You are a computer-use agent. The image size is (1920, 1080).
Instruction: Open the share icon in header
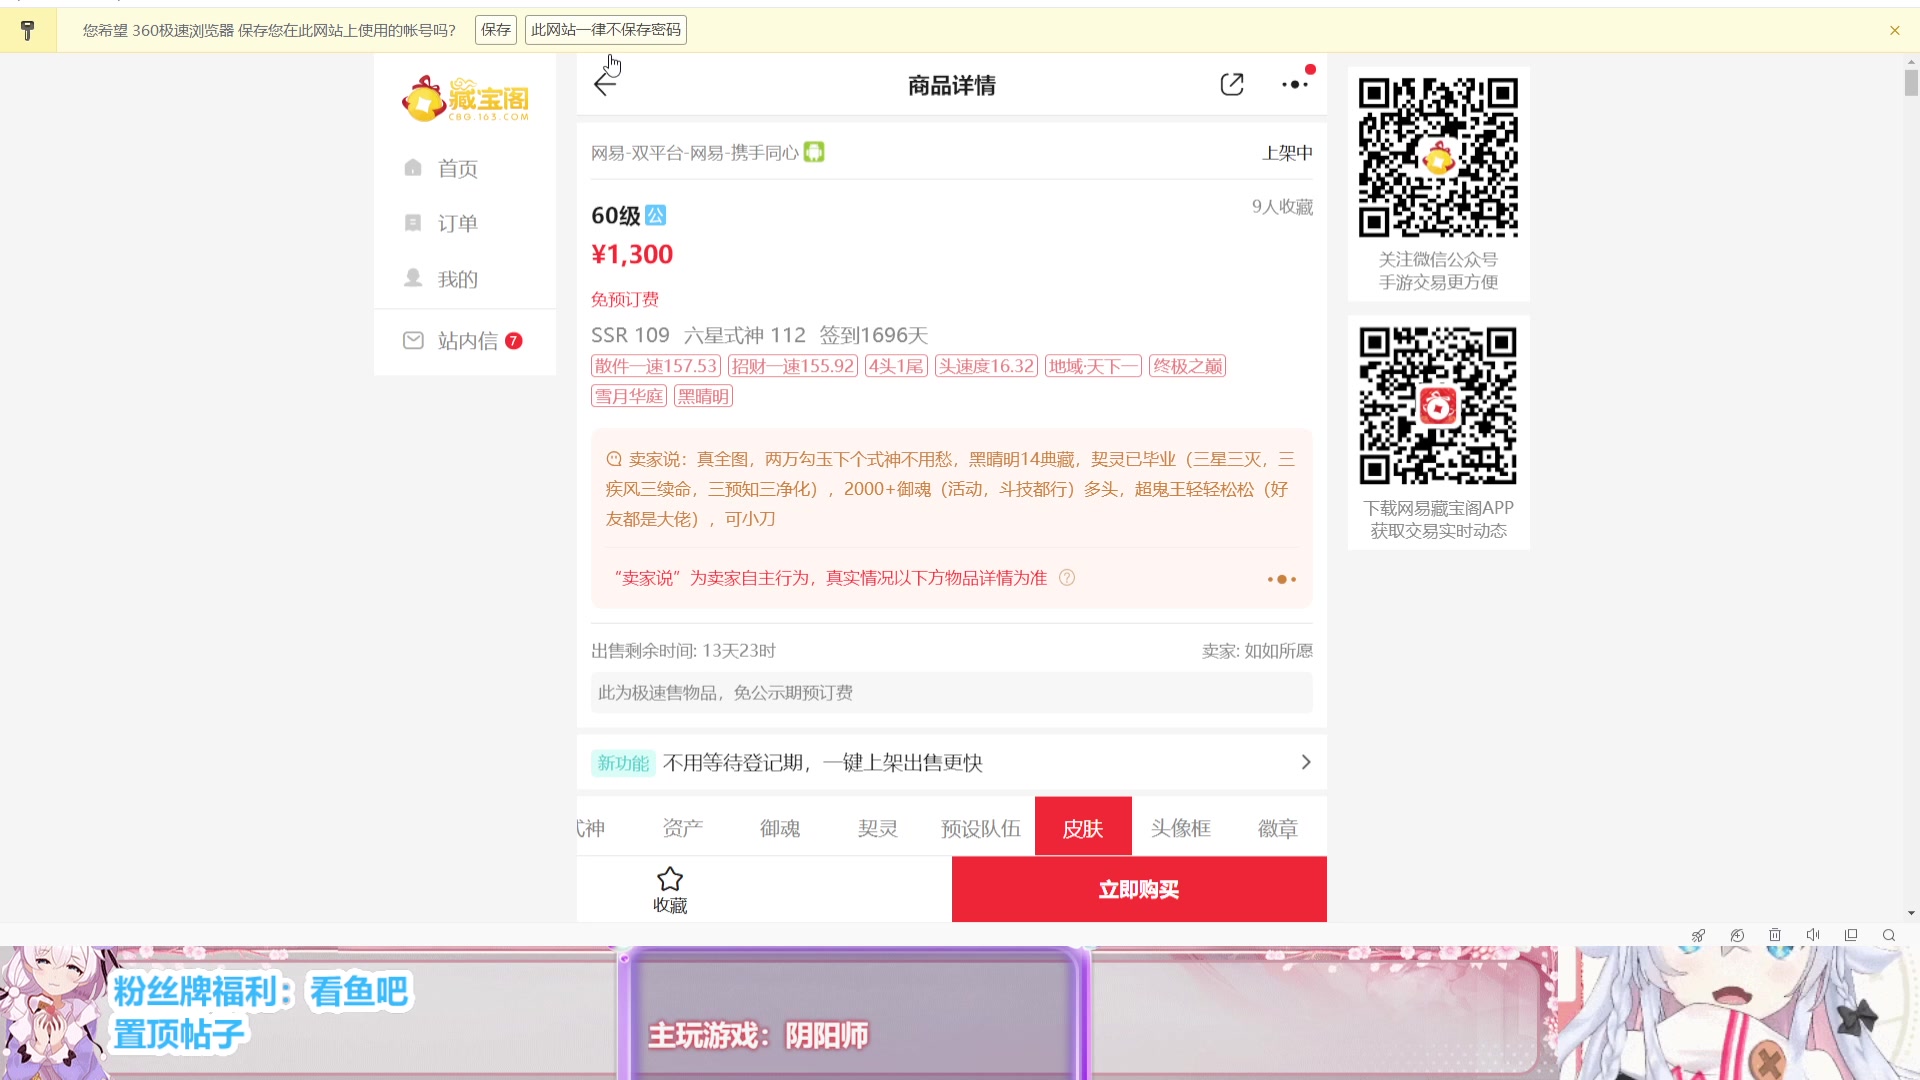click(x=1232, y=85)
